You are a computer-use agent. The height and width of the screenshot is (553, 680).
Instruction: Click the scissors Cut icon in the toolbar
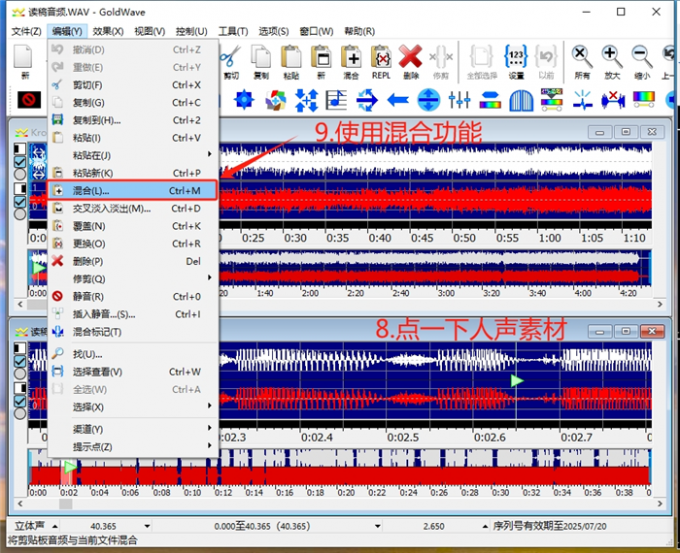[231, 56]
